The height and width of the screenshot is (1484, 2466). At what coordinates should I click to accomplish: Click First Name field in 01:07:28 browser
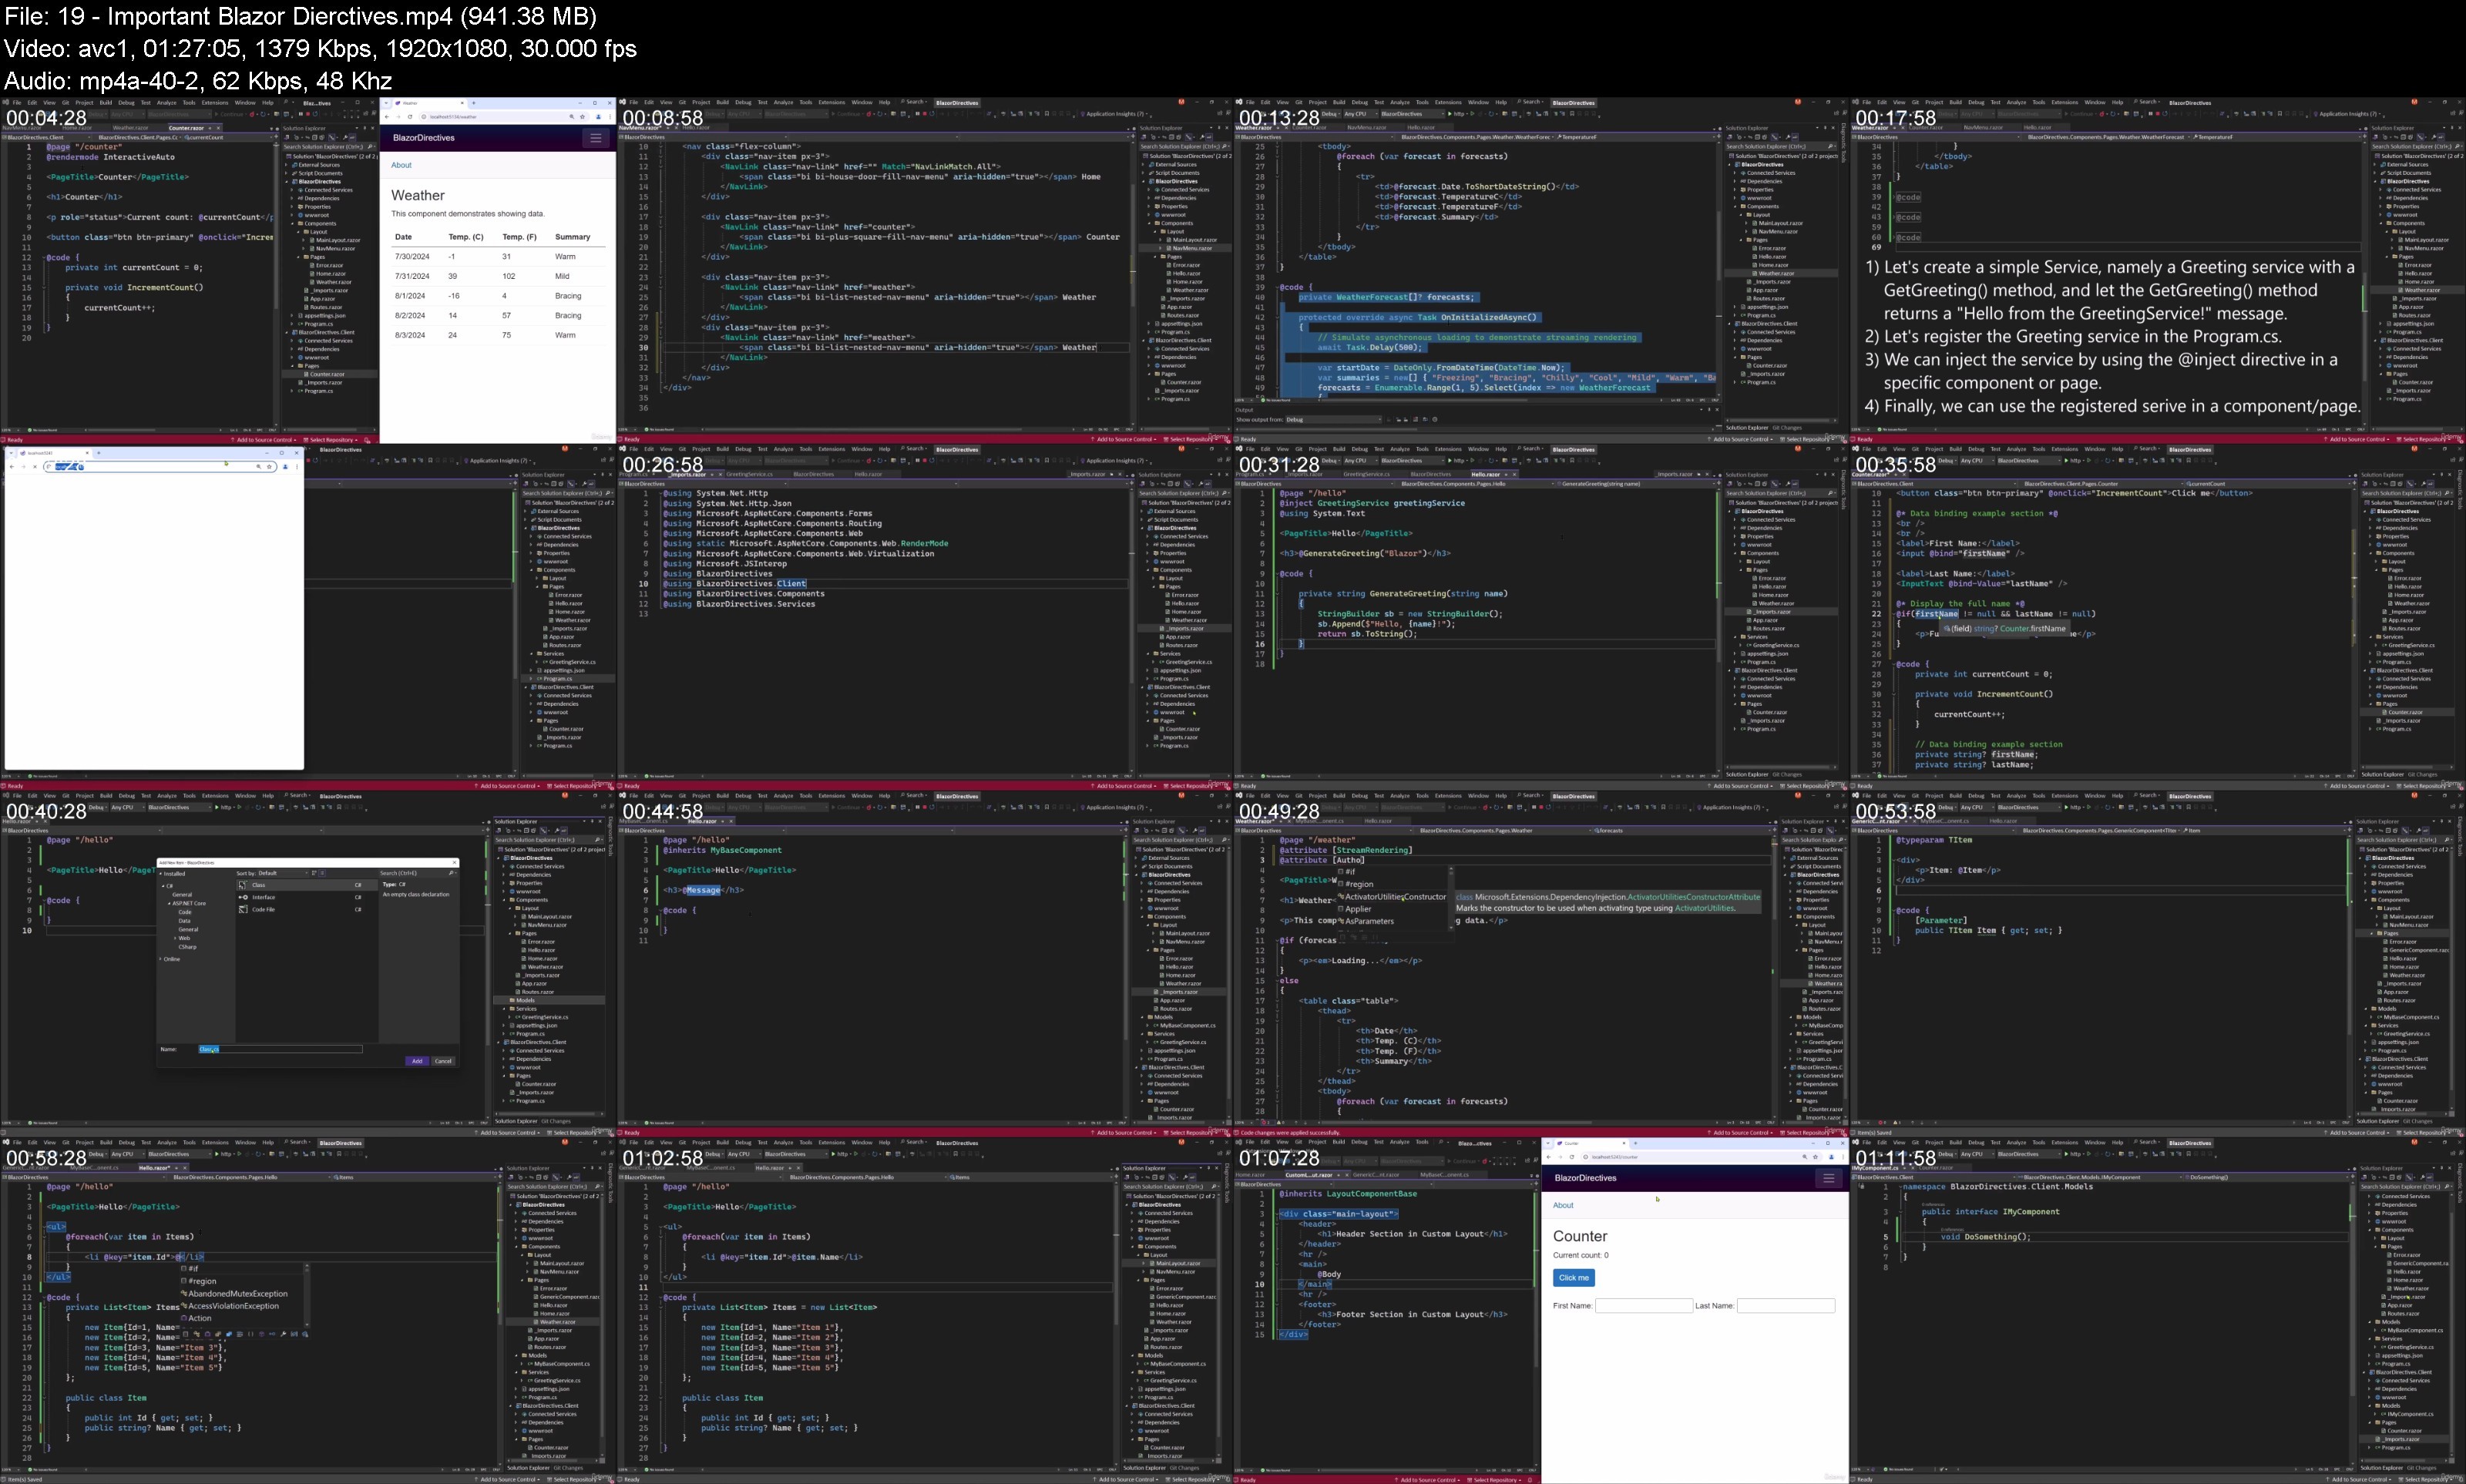click(x=1644, y=1306)
